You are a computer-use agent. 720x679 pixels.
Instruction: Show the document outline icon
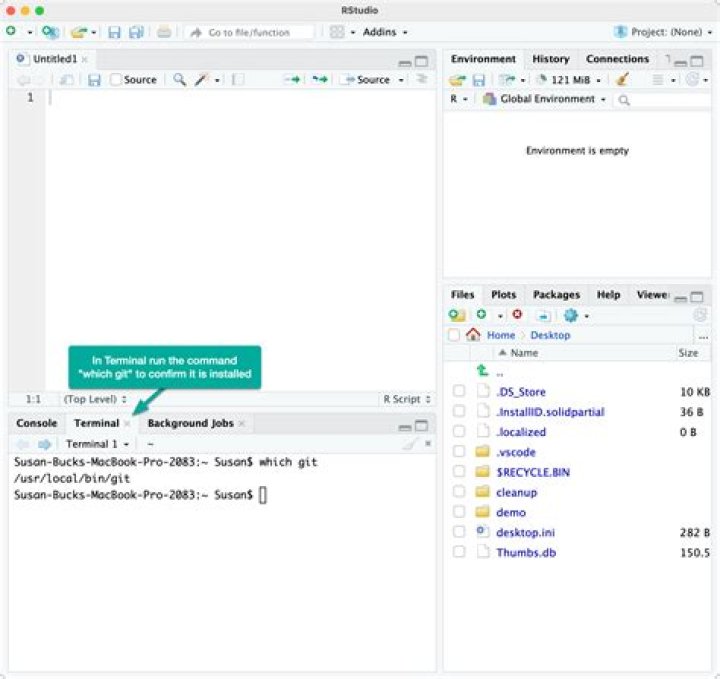[x=422, y=79]
